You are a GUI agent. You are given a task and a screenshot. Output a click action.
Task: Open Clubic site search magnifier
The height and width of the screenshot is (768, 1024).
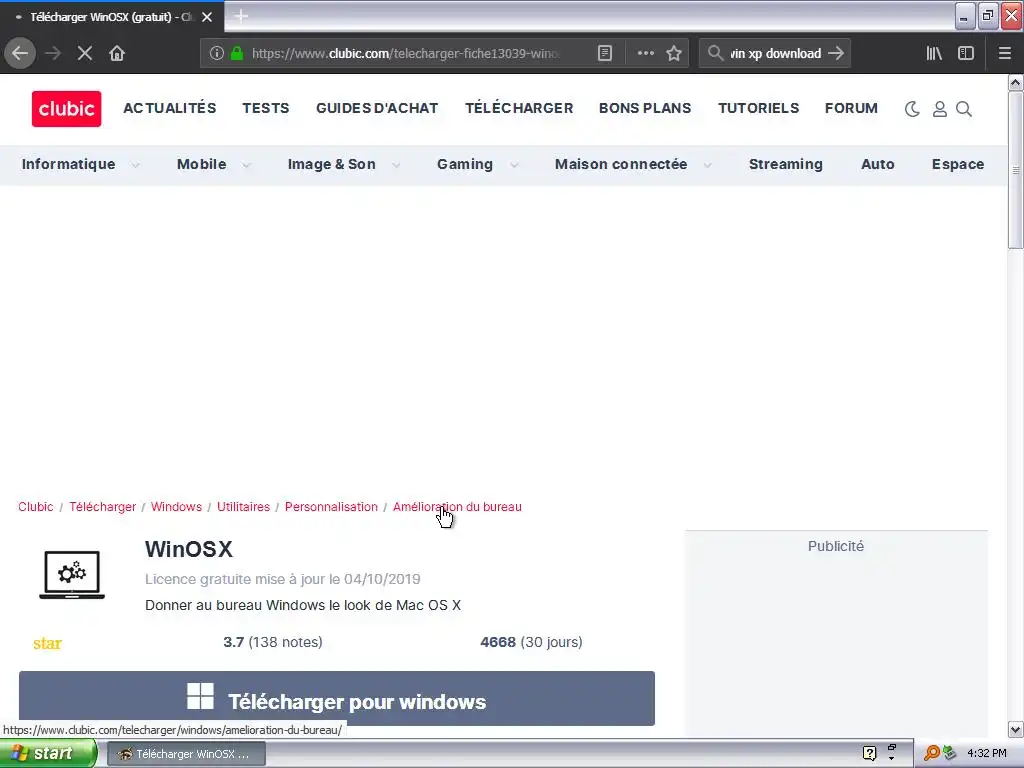pyautogui.click(x=964, y=109)
